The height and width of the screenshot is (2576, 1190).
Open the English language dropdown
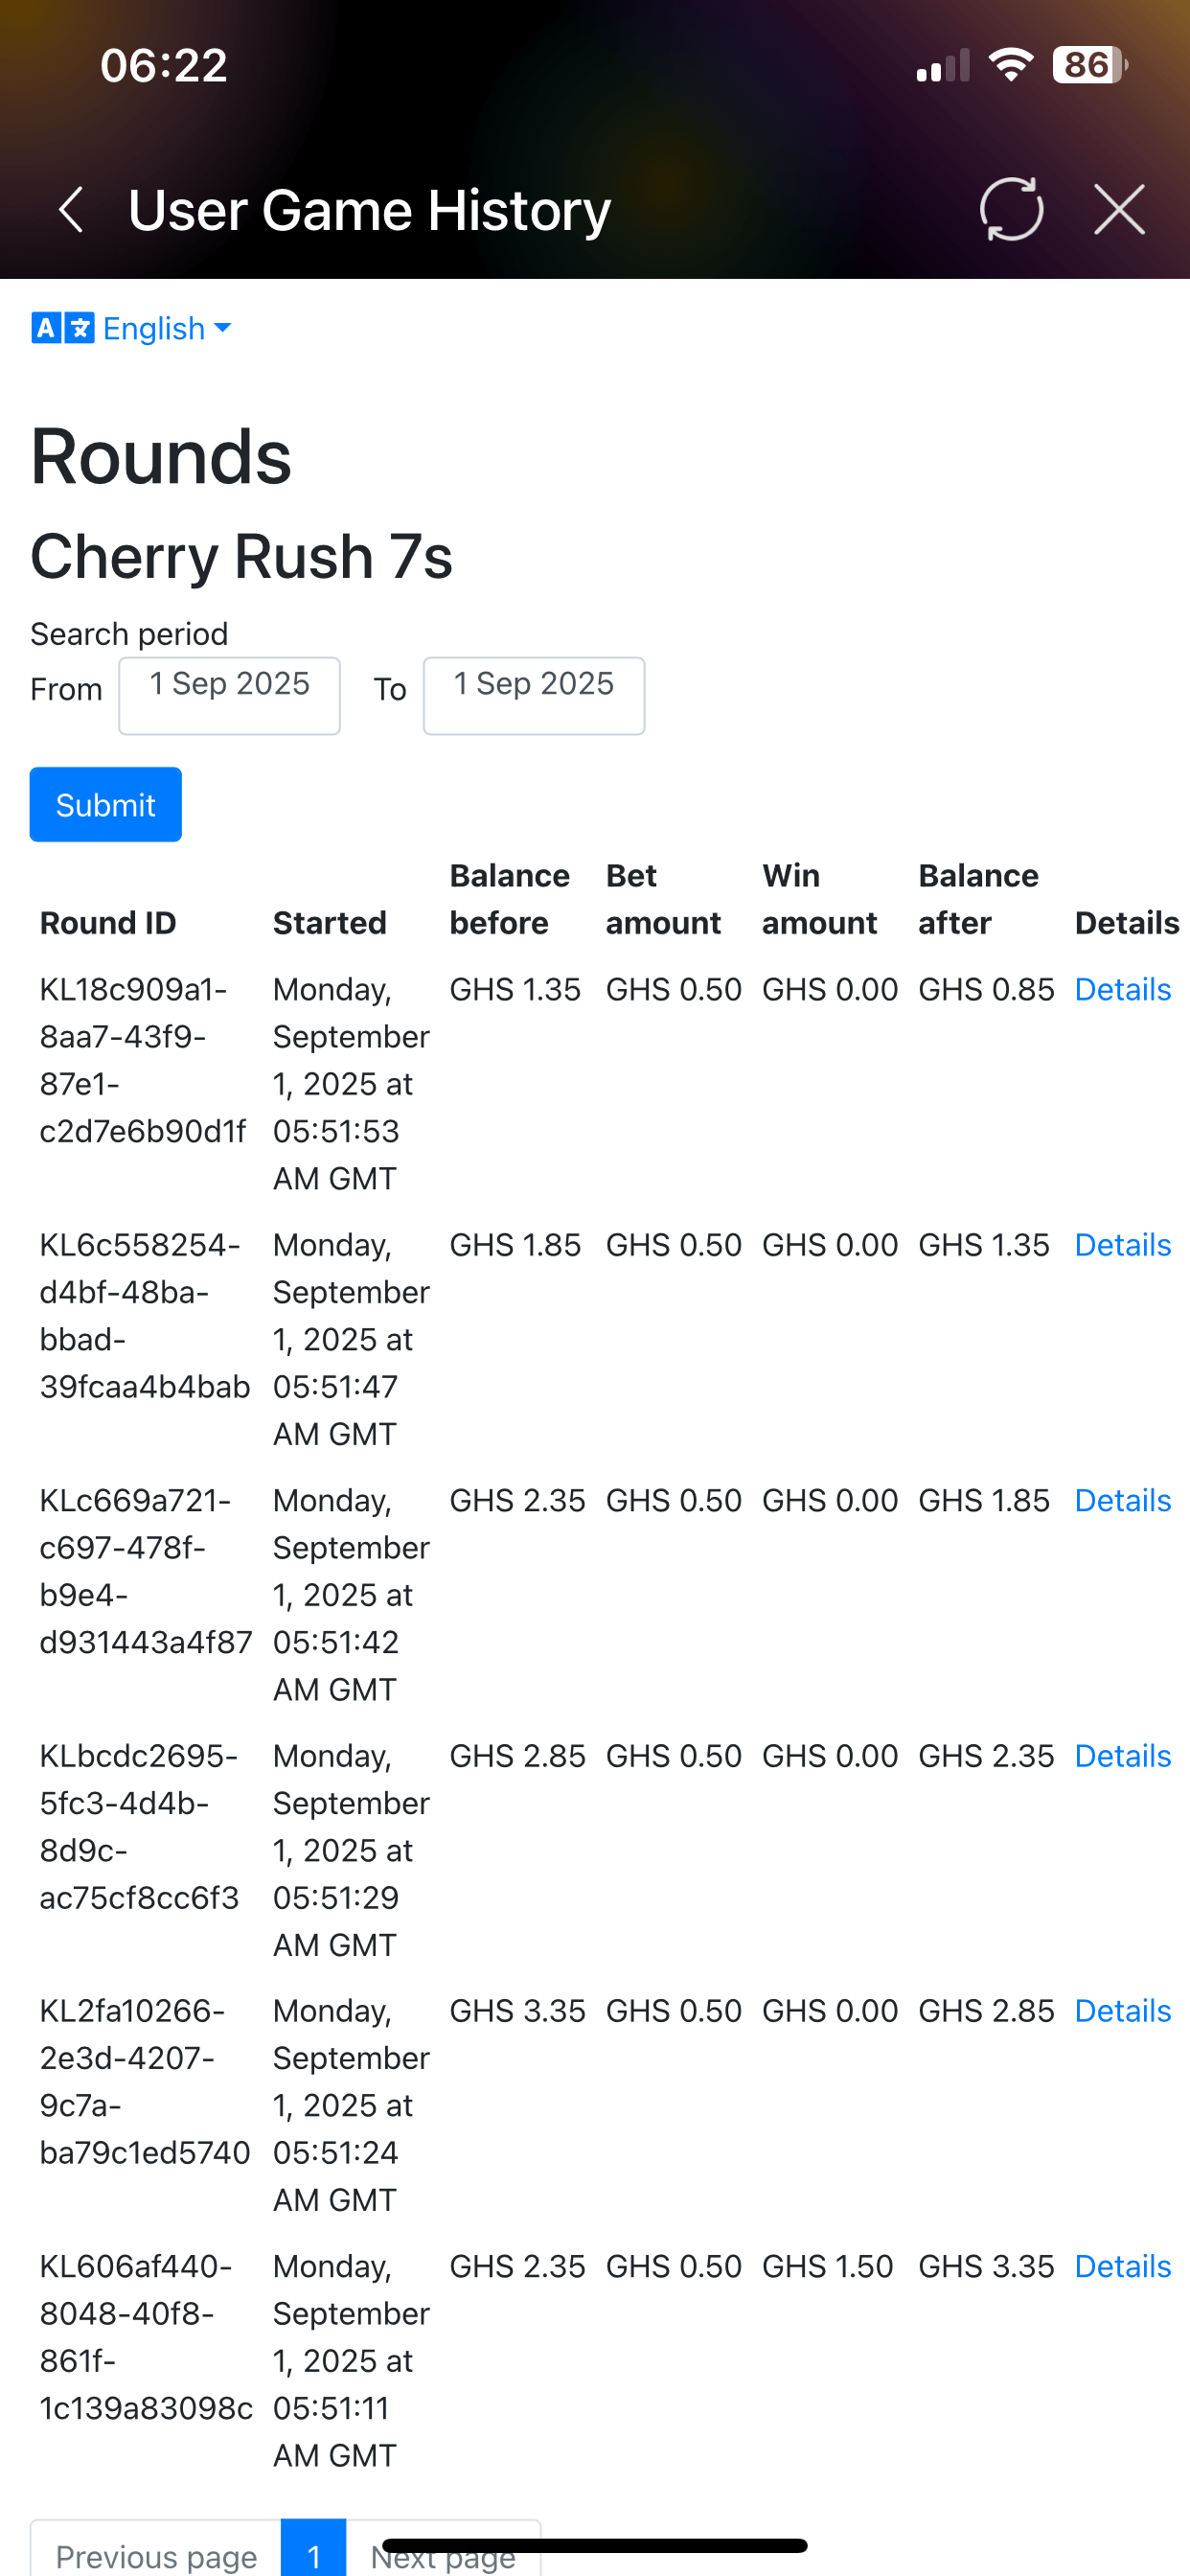[x=166, y=328]
